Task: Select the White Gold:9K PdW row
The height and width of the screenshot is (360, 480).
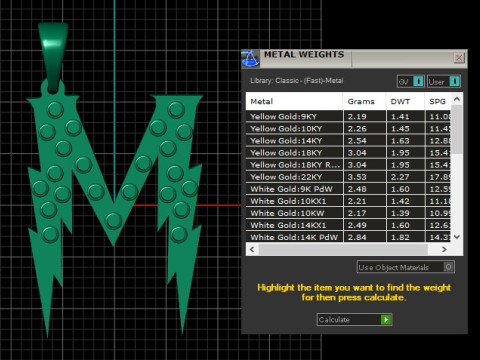Action: pos(348,189)
